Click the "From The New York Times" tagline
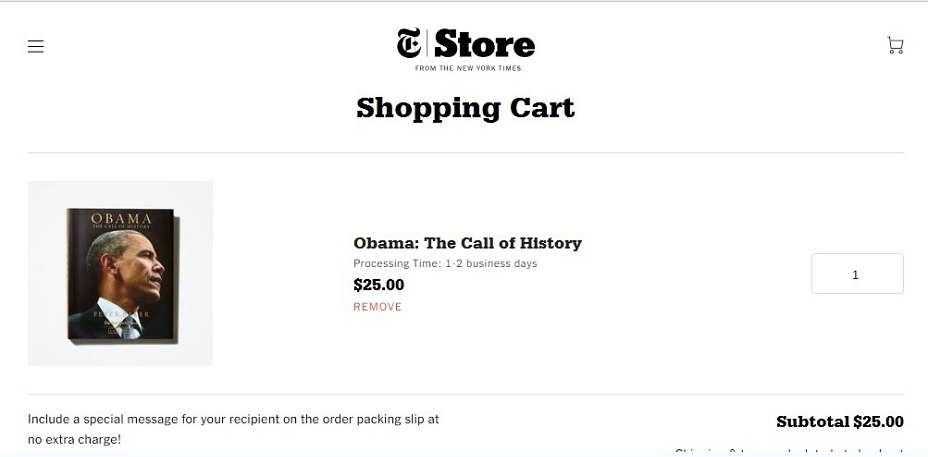The image size is (928, 457). click(468, 68)
